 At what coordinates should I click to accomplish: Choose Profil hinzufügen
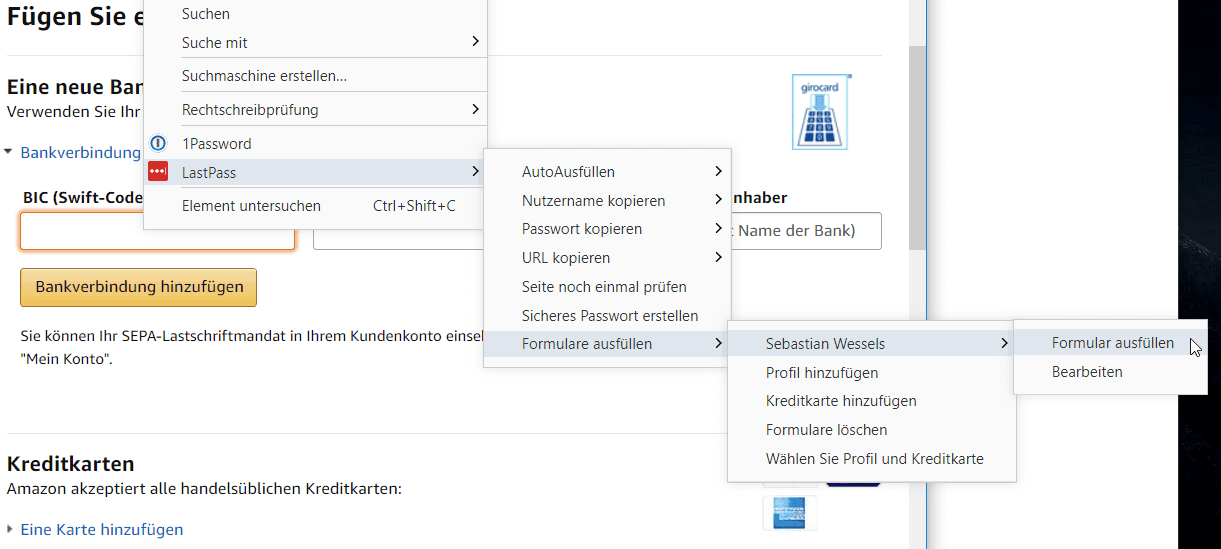pyautogui.click(x=871, y=373)
